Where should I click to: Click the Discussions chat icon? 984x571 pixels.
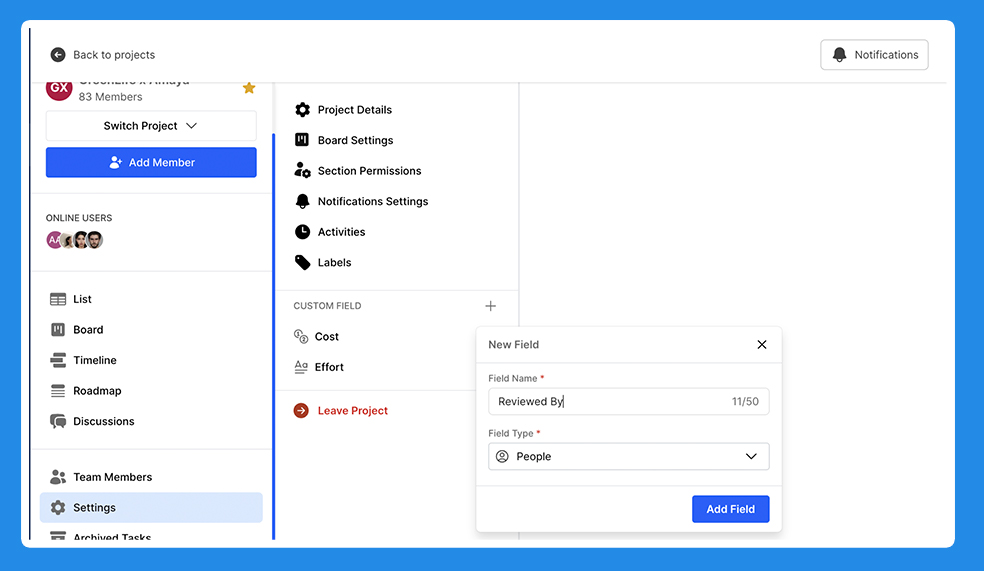58,421
